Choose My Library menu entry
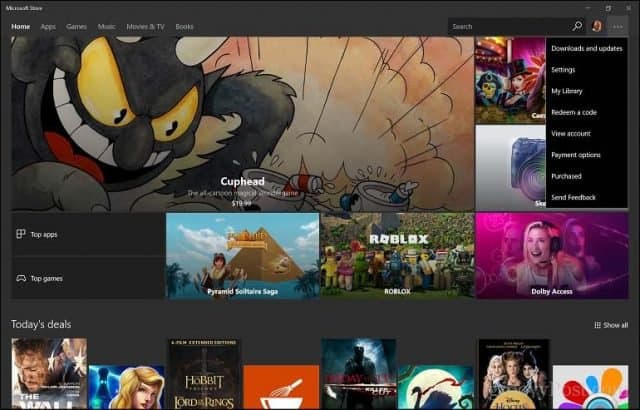 coord(587,91)
